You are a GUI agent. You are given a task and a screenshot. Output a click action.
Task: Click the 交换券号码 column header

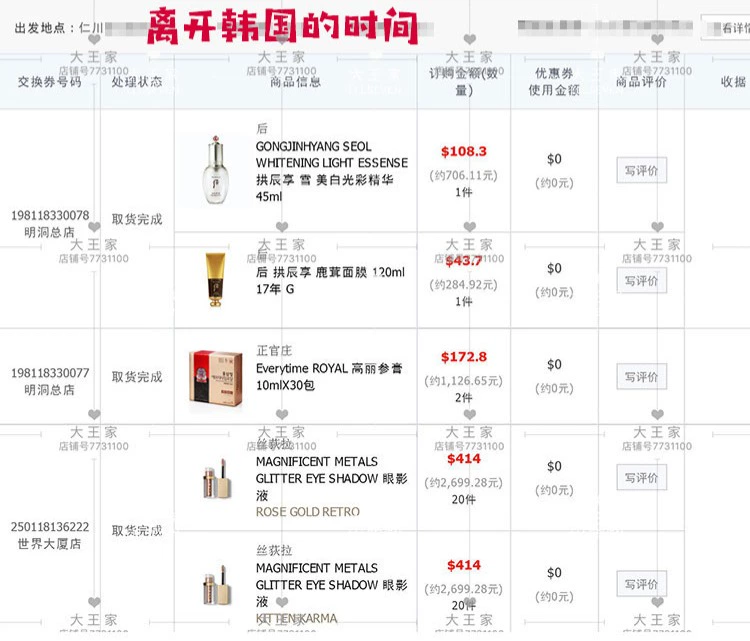point(50,82)
